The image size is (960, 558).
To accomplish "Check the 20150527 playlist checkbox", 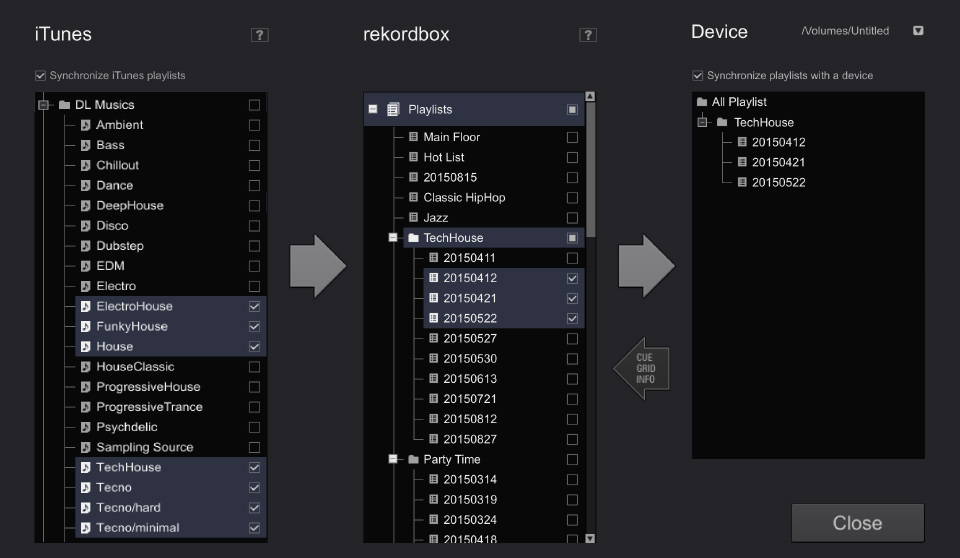I will 572,339.
